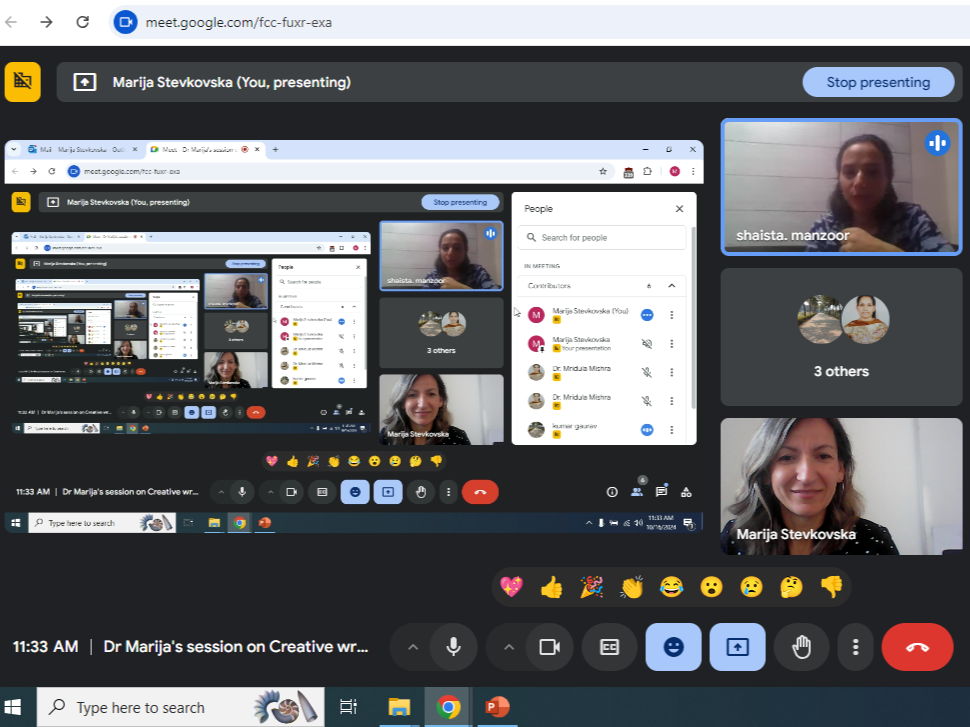Open File Explorer from the taskbar

[x=399, y=707]
